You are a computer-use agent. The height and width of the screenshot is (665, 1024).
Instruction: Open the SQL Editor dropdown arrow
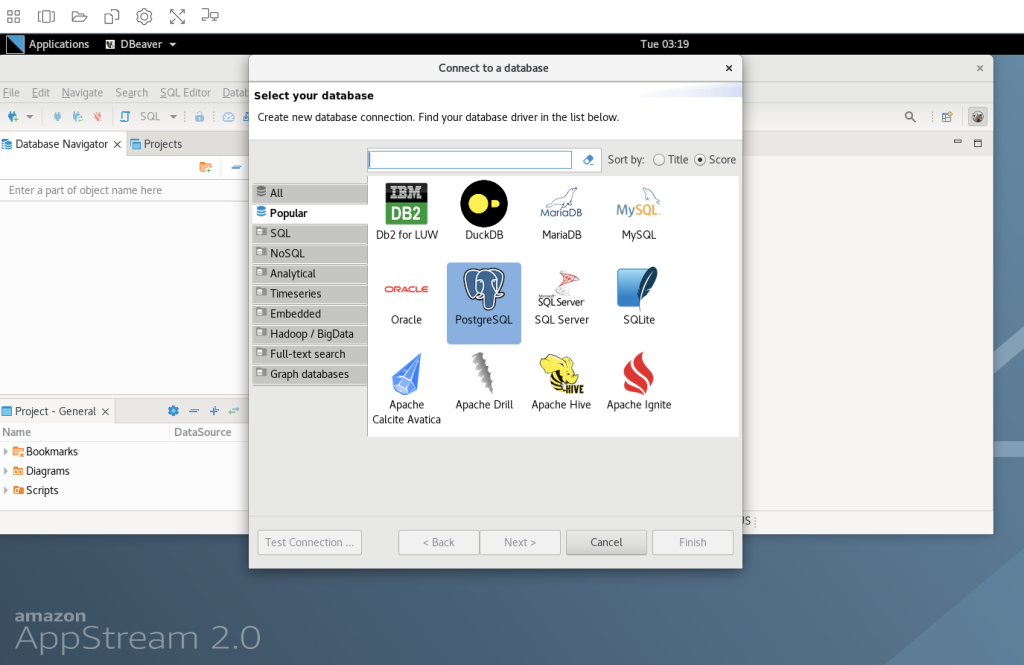(172, 117)
